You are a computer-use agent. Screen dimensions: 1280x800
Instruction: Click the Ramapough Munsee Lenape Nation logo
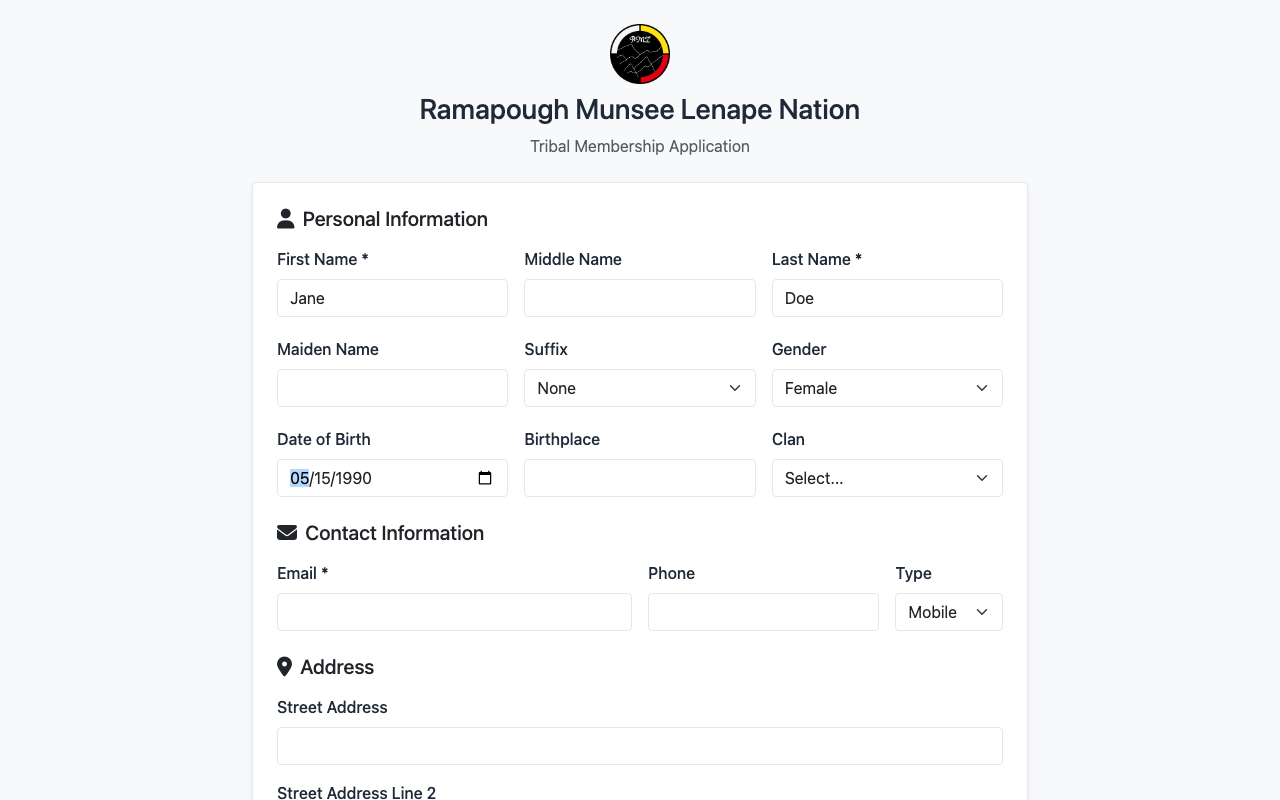click(x=639, y=53)
